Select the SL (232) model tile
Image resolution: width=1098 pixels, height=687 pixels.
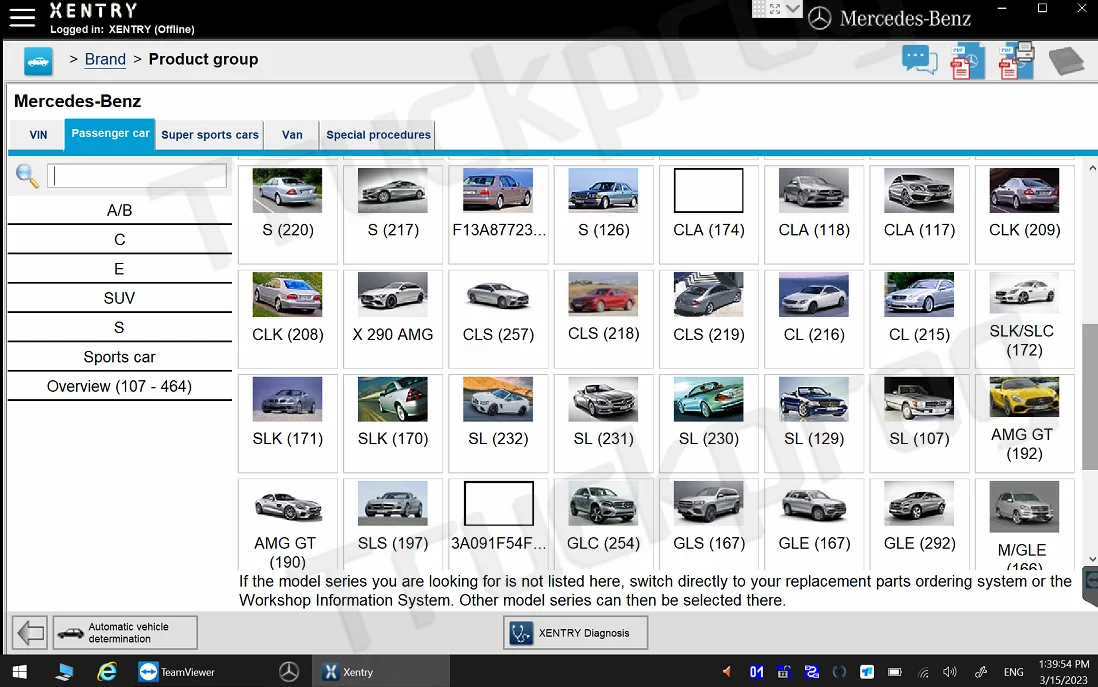click(499, 423)
